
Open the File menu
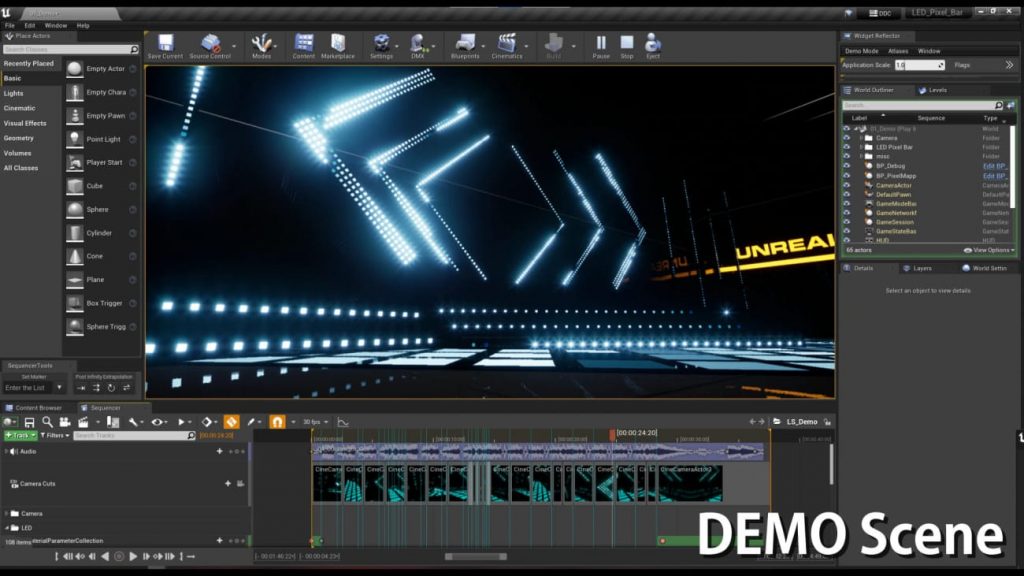click(10, 25)
